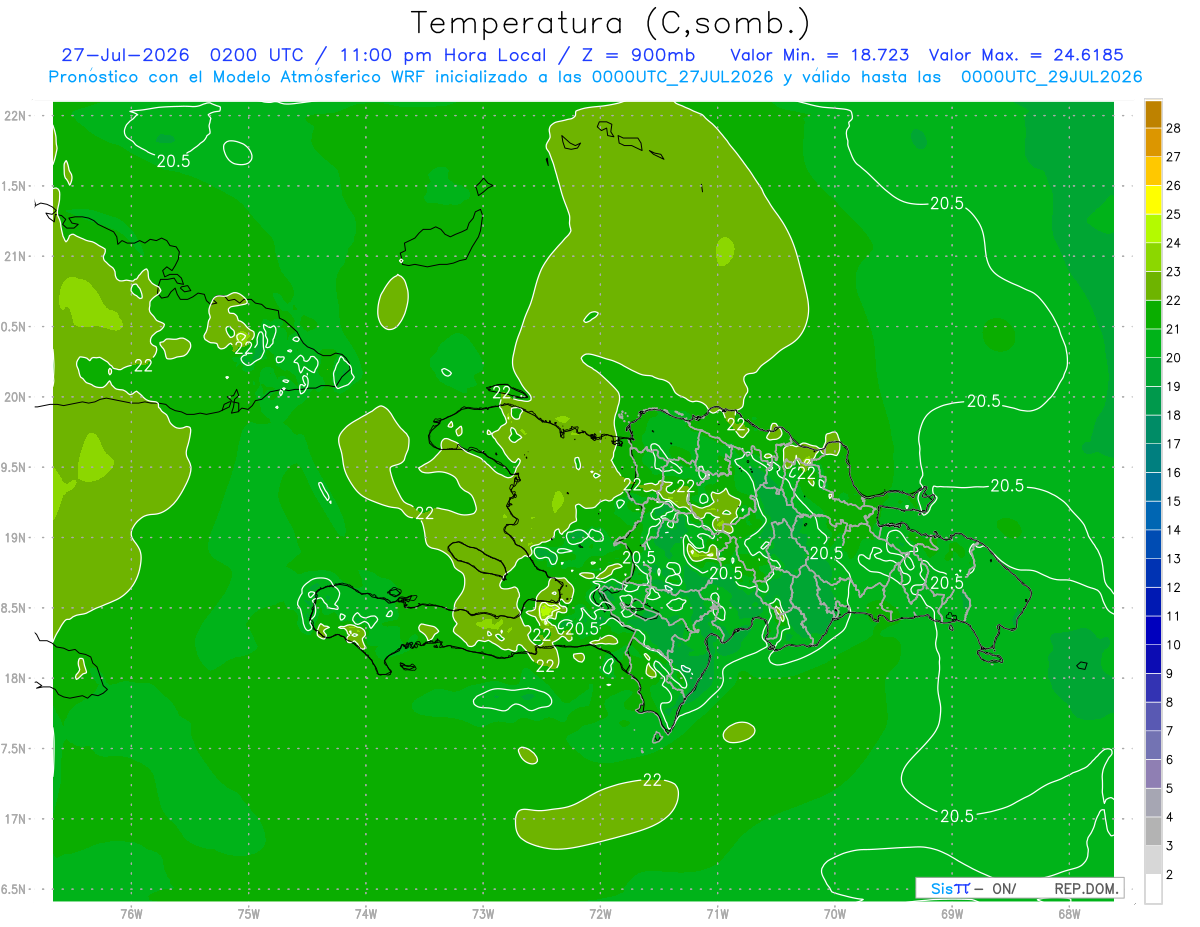Pick the yellow swatch between 25 and 26
Image resolution: width=1200 pixels, height=927 pixels.
coord(1153,199)
